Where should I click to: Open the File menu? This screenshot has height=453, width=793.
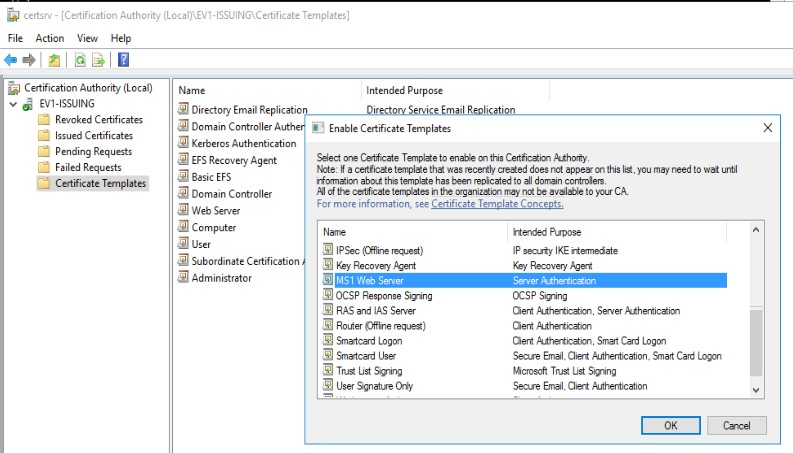pos(15,38)
